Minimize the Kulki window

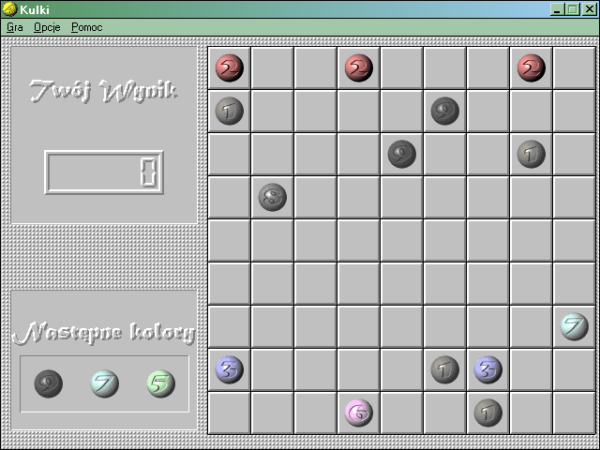tap(556, 9)
